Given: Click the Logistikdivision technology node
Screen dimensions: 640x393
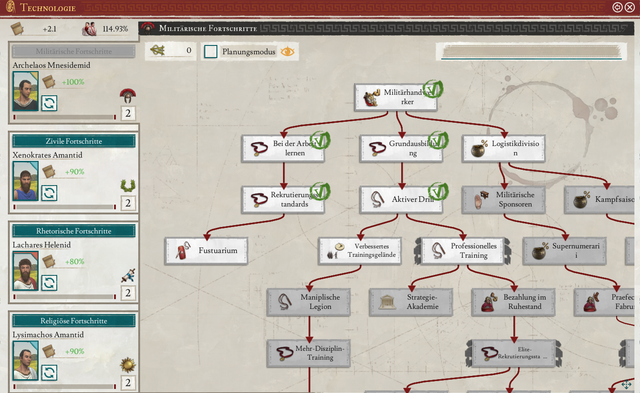Looking at the screenshot, I should [x=504, y=149].
